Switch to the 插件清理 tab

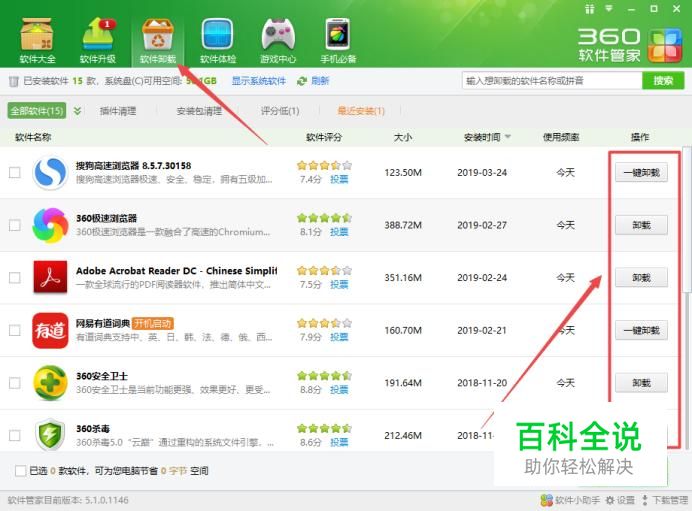[118, 111]
